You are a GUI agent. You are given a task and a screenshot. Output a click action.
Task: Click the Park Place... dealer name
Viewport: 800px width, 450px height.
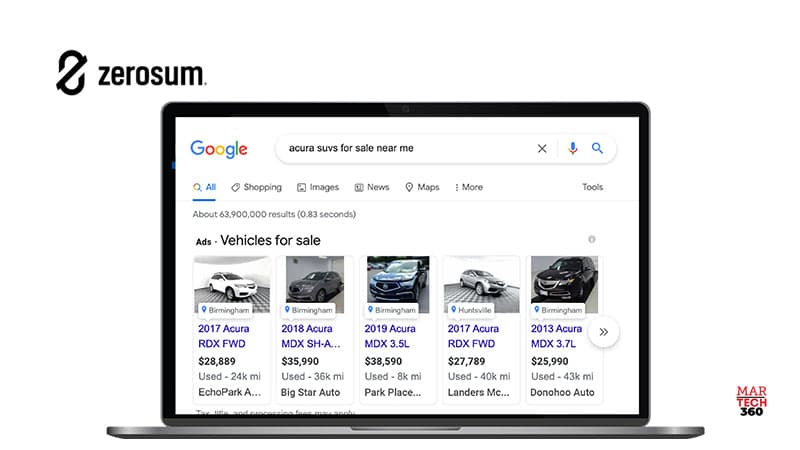point(393,392)
